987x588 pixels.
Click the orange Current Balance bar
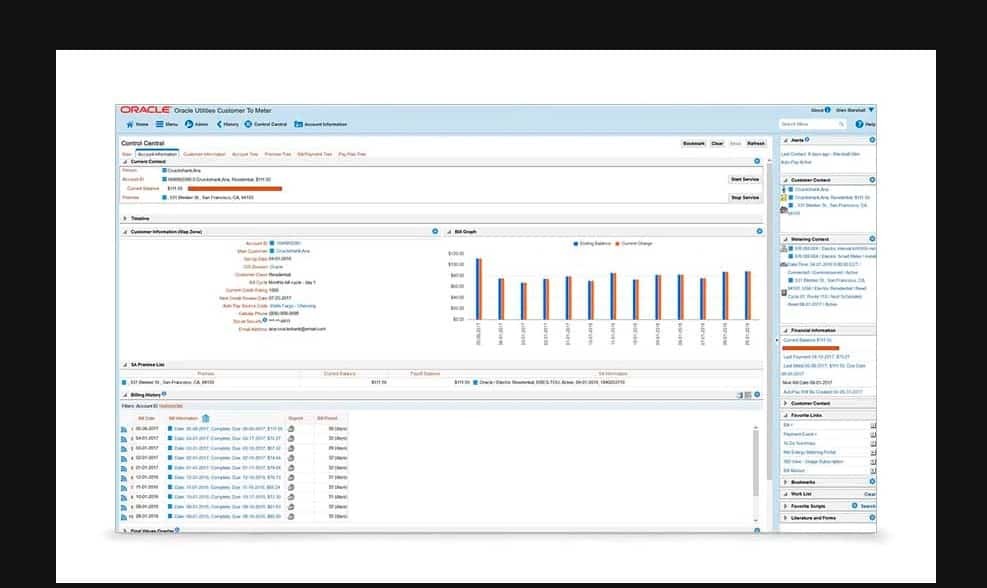(235, 188)
